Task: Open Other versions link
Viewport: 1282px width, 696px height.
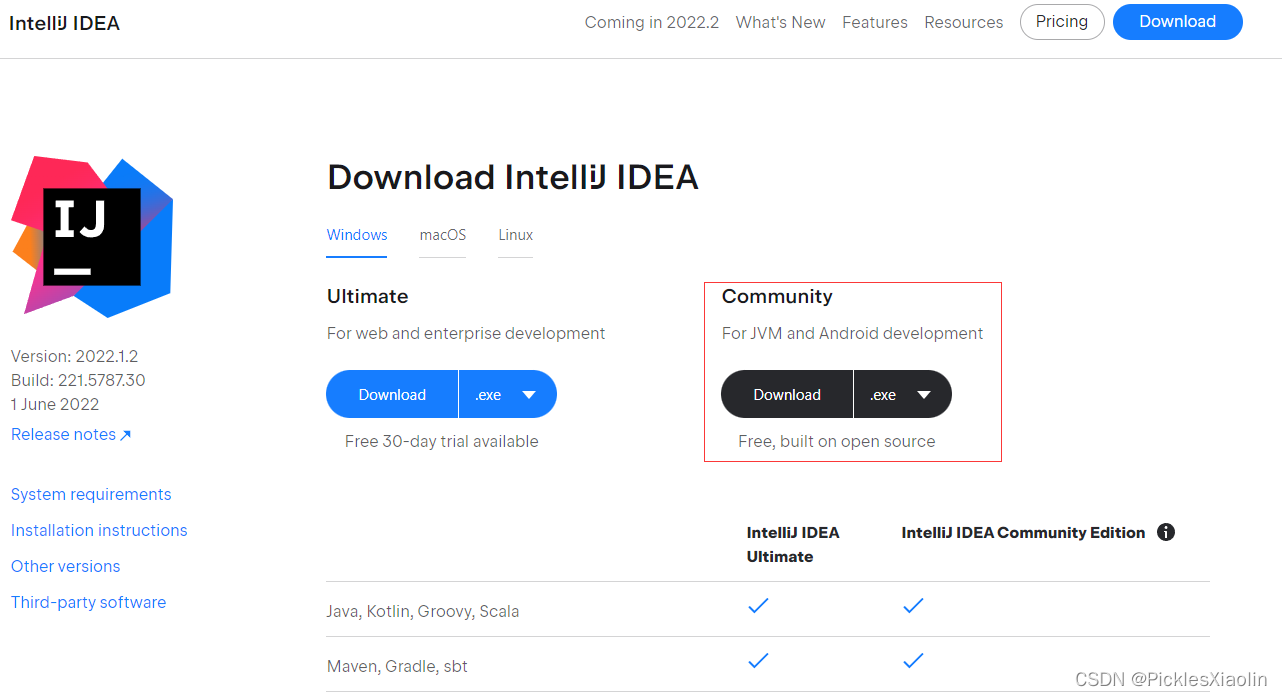Action: 65,566
